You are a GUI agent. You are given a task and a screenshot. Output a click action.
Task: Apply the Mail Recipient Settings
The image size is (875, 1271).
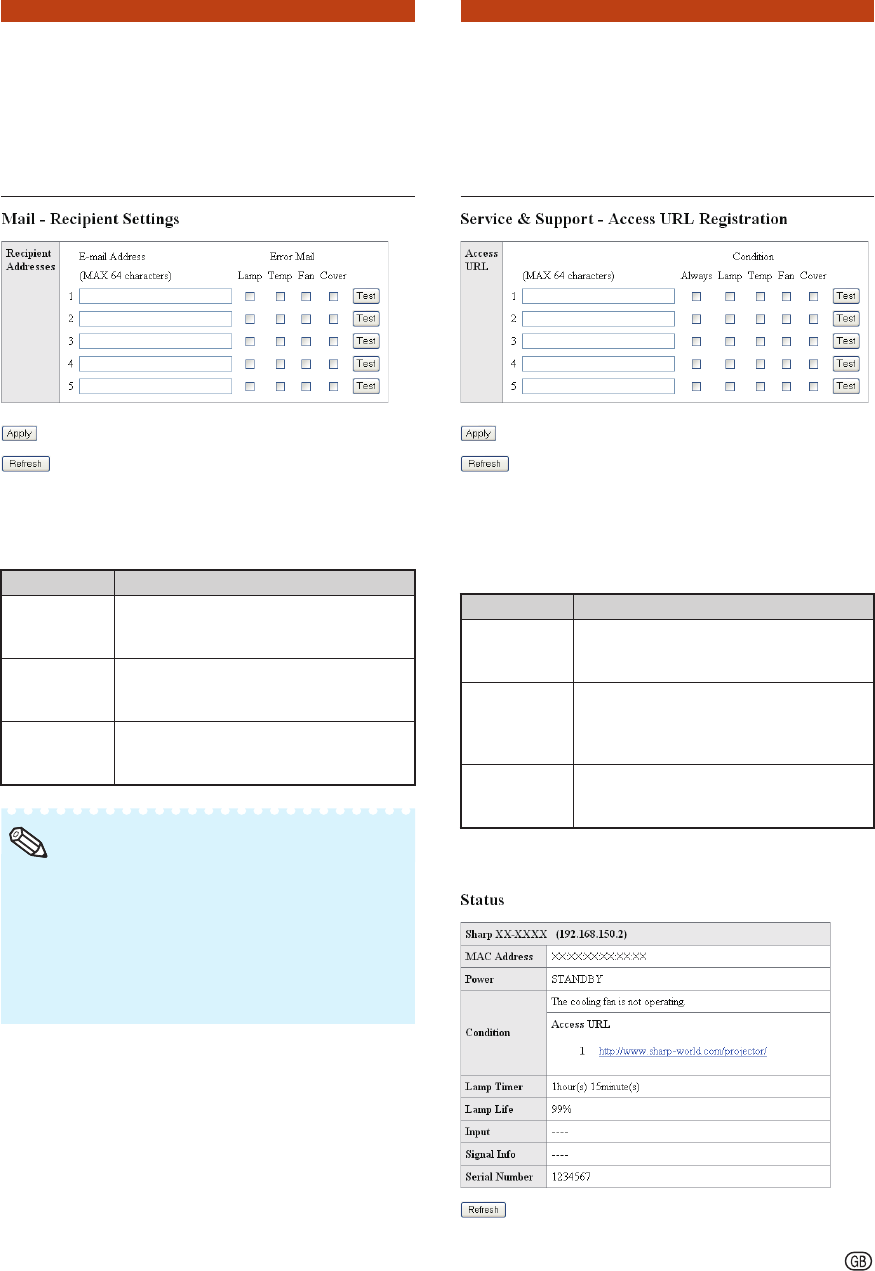(x=20, y=434)
